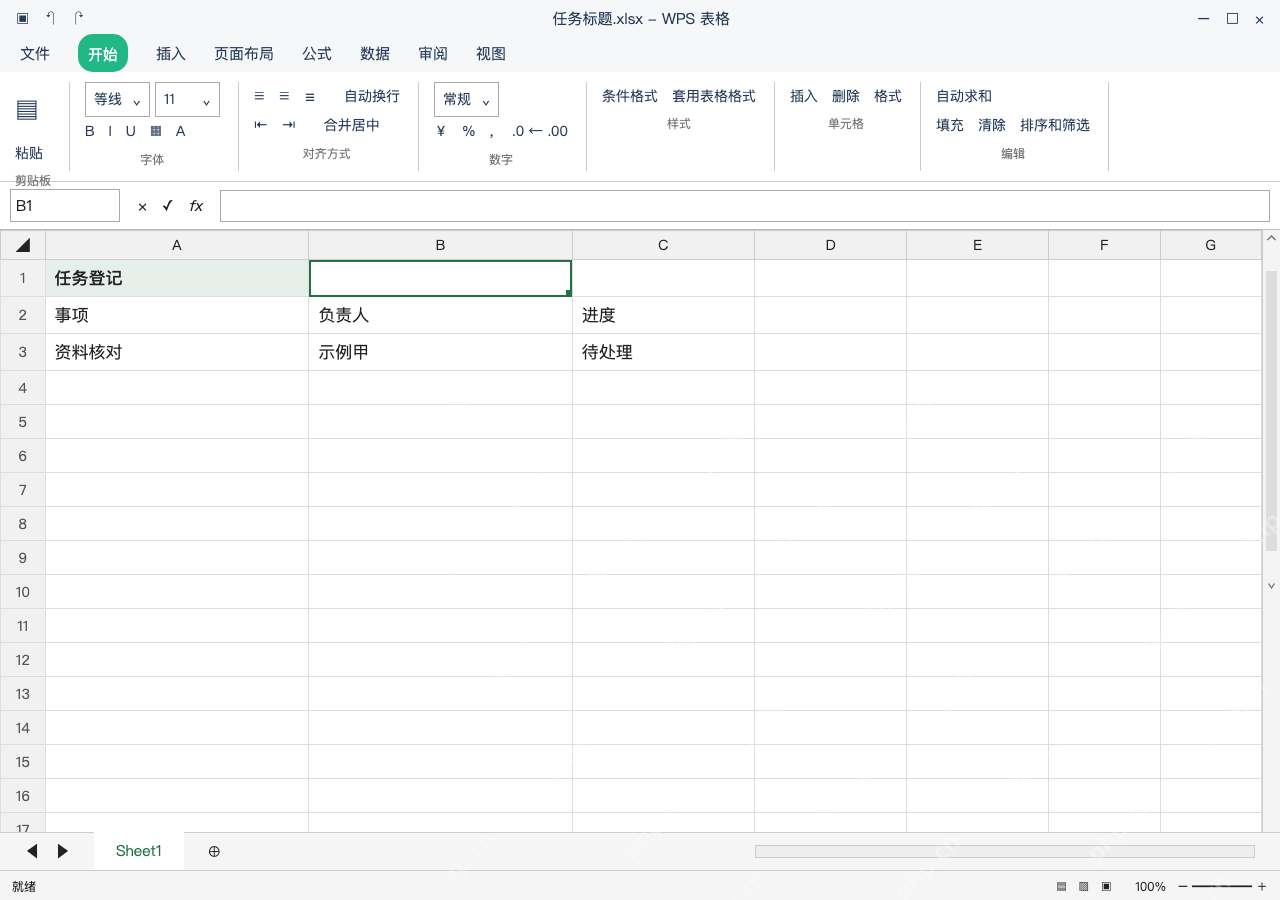
Task: Click the undo arrow in the title bar
Action: [x=50, y=18]
